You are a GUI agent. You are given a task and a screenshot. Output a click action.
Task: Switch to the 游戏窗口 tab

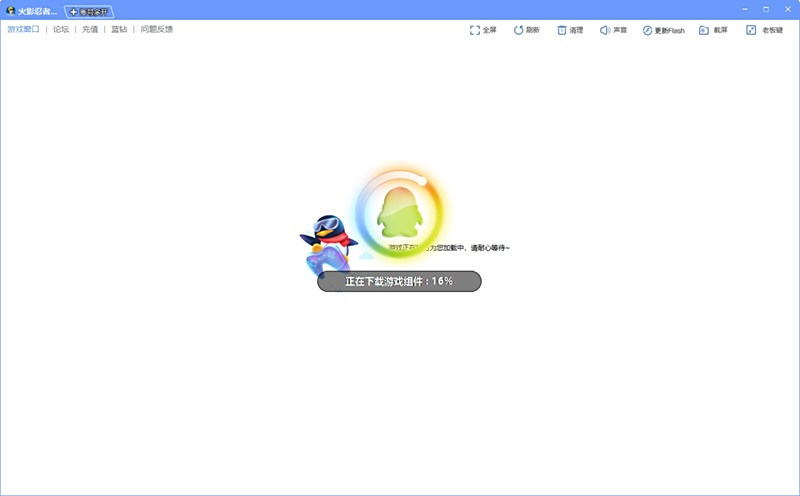tap(22, 30)
